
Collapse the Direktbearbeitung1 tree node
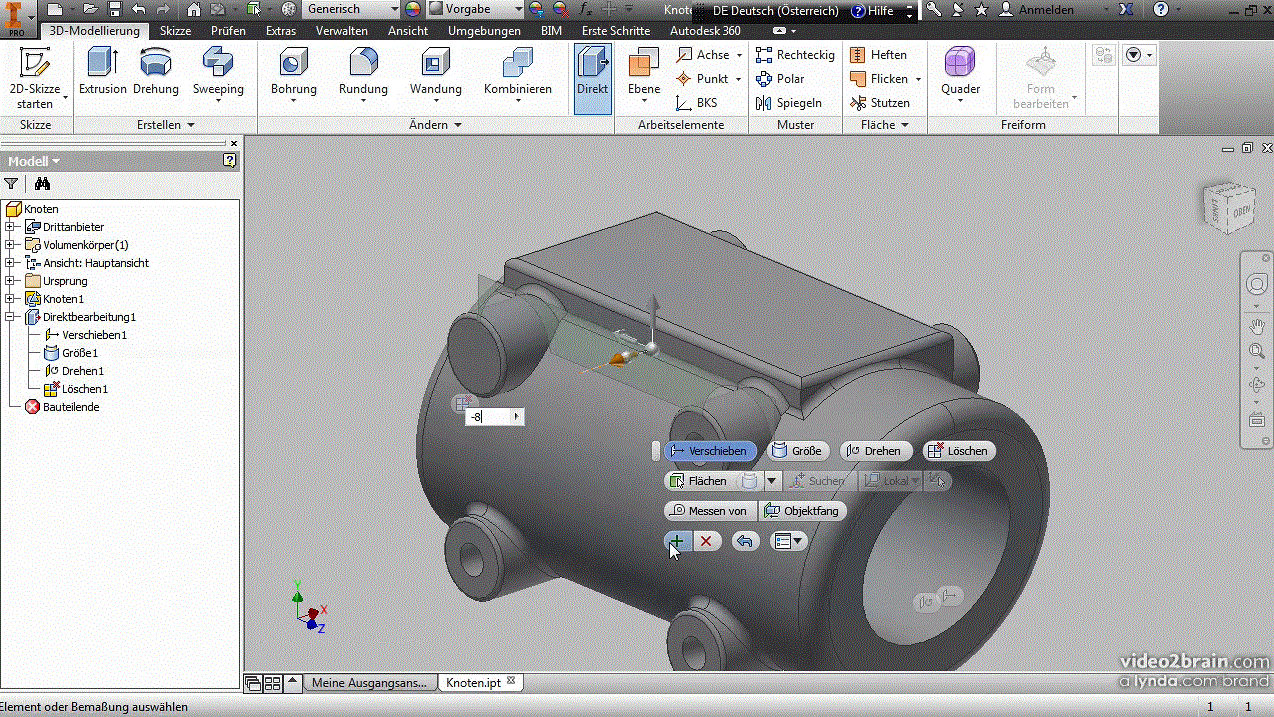[x=10, y=317]
